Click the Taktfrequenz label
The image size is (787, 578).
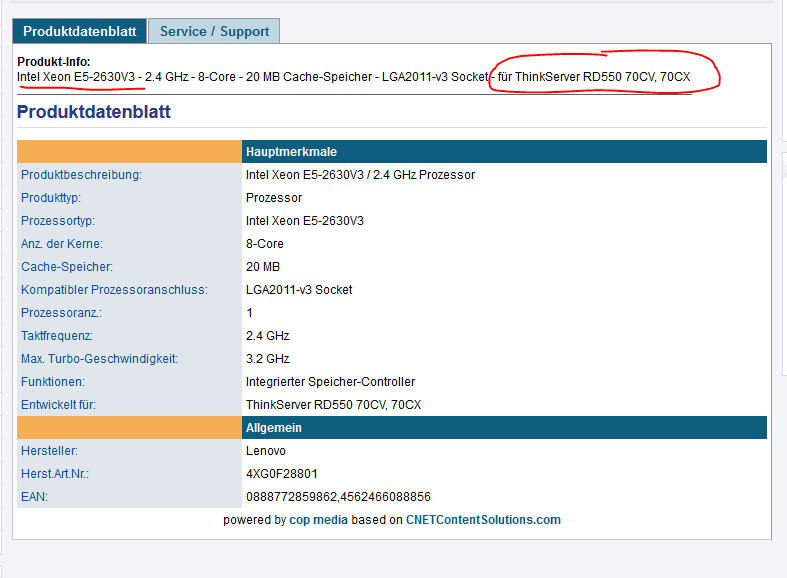click(x=57, y=336)
